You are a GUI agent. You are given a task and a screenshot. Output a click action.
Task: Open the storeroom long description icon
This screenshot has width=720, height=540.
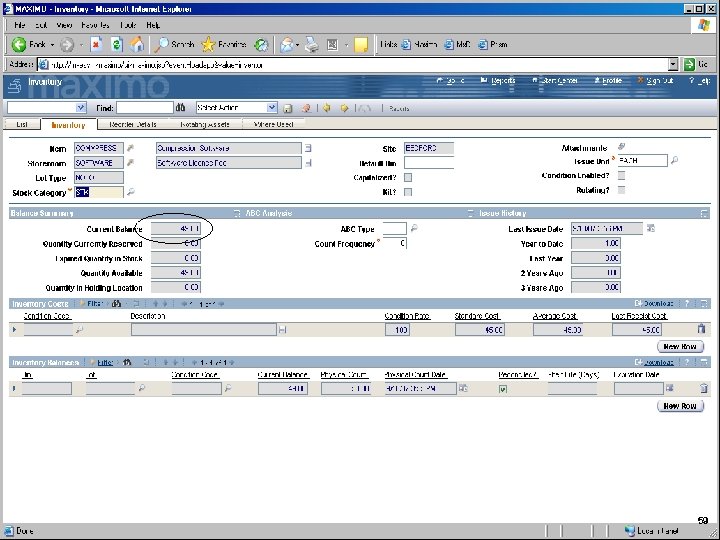click(x=308, y=163)
